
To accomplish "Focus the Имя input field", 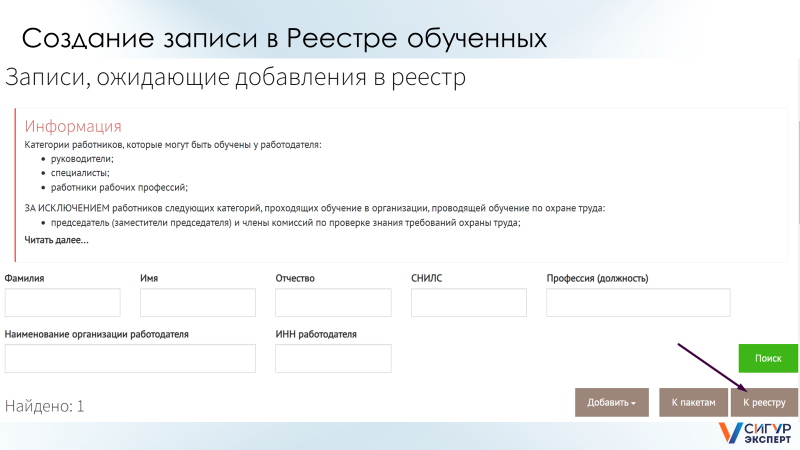I will tap(198, 303).
